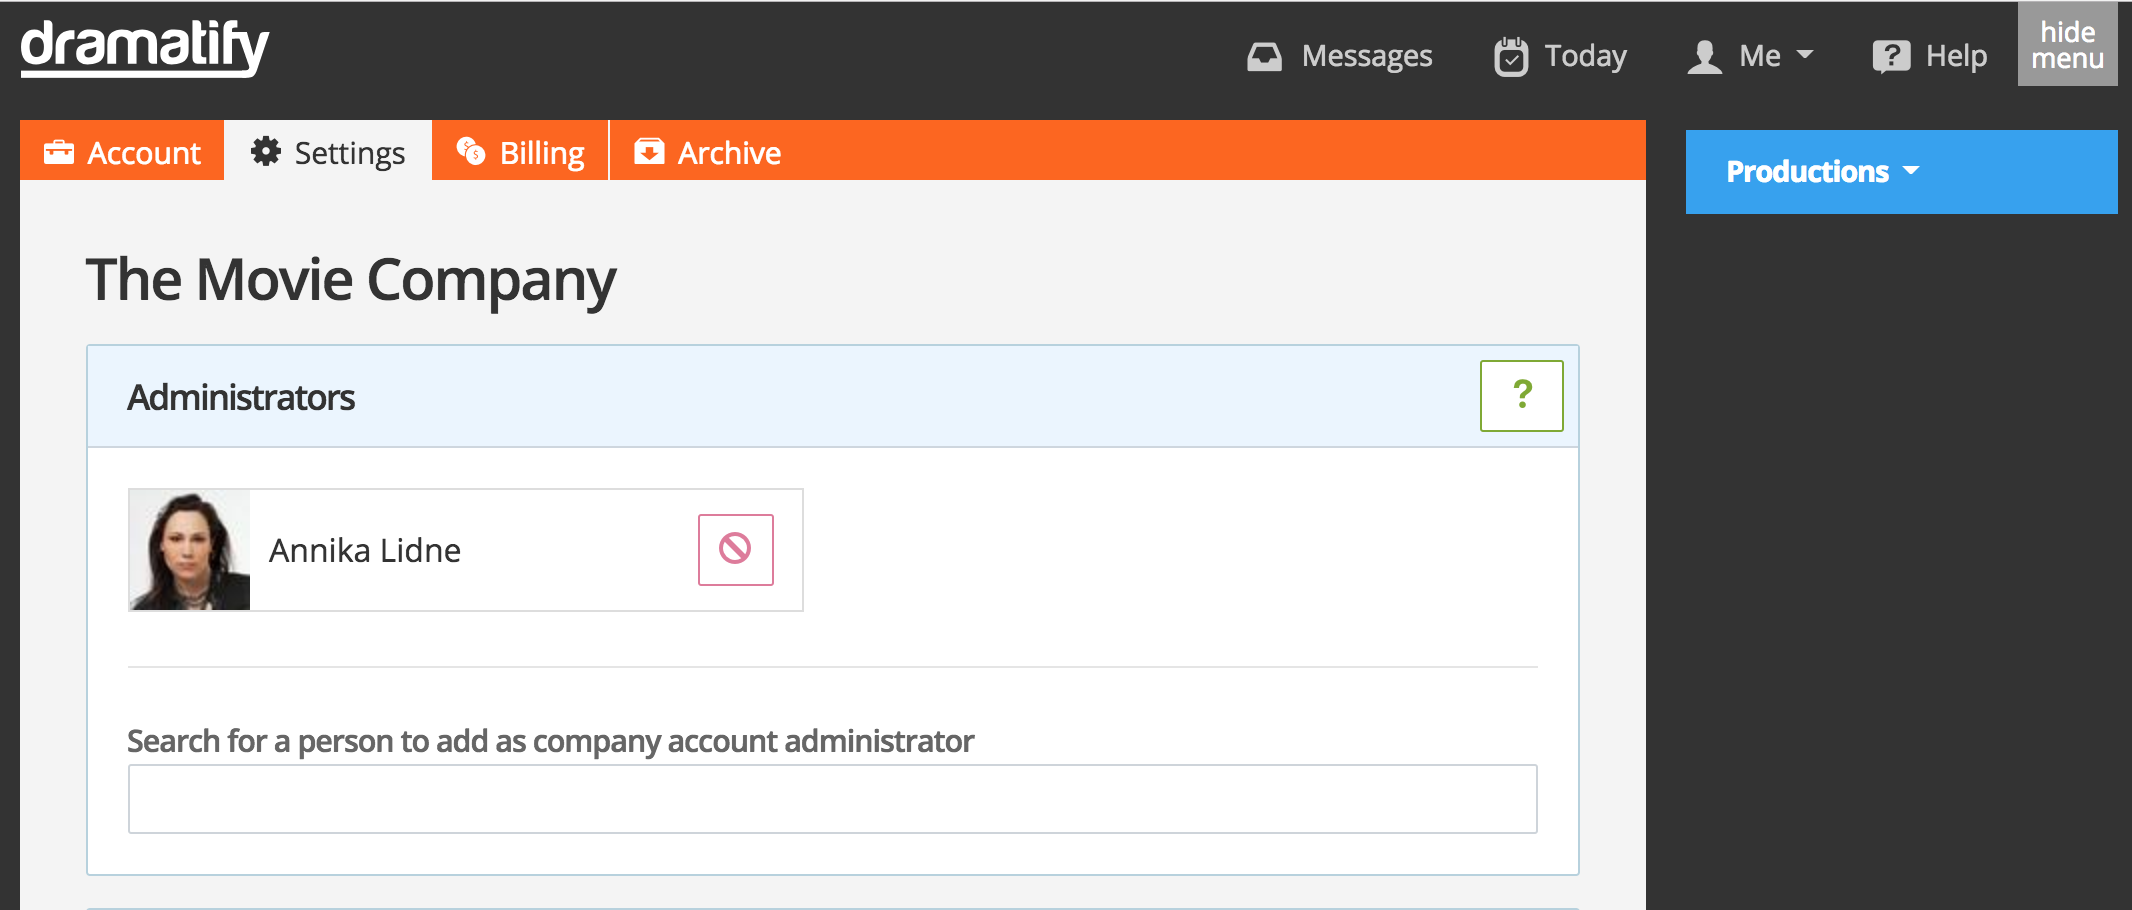This screenshot has height=910, width=2132.
Task: Switch to the Archive tab
Action: coord(728,153)
